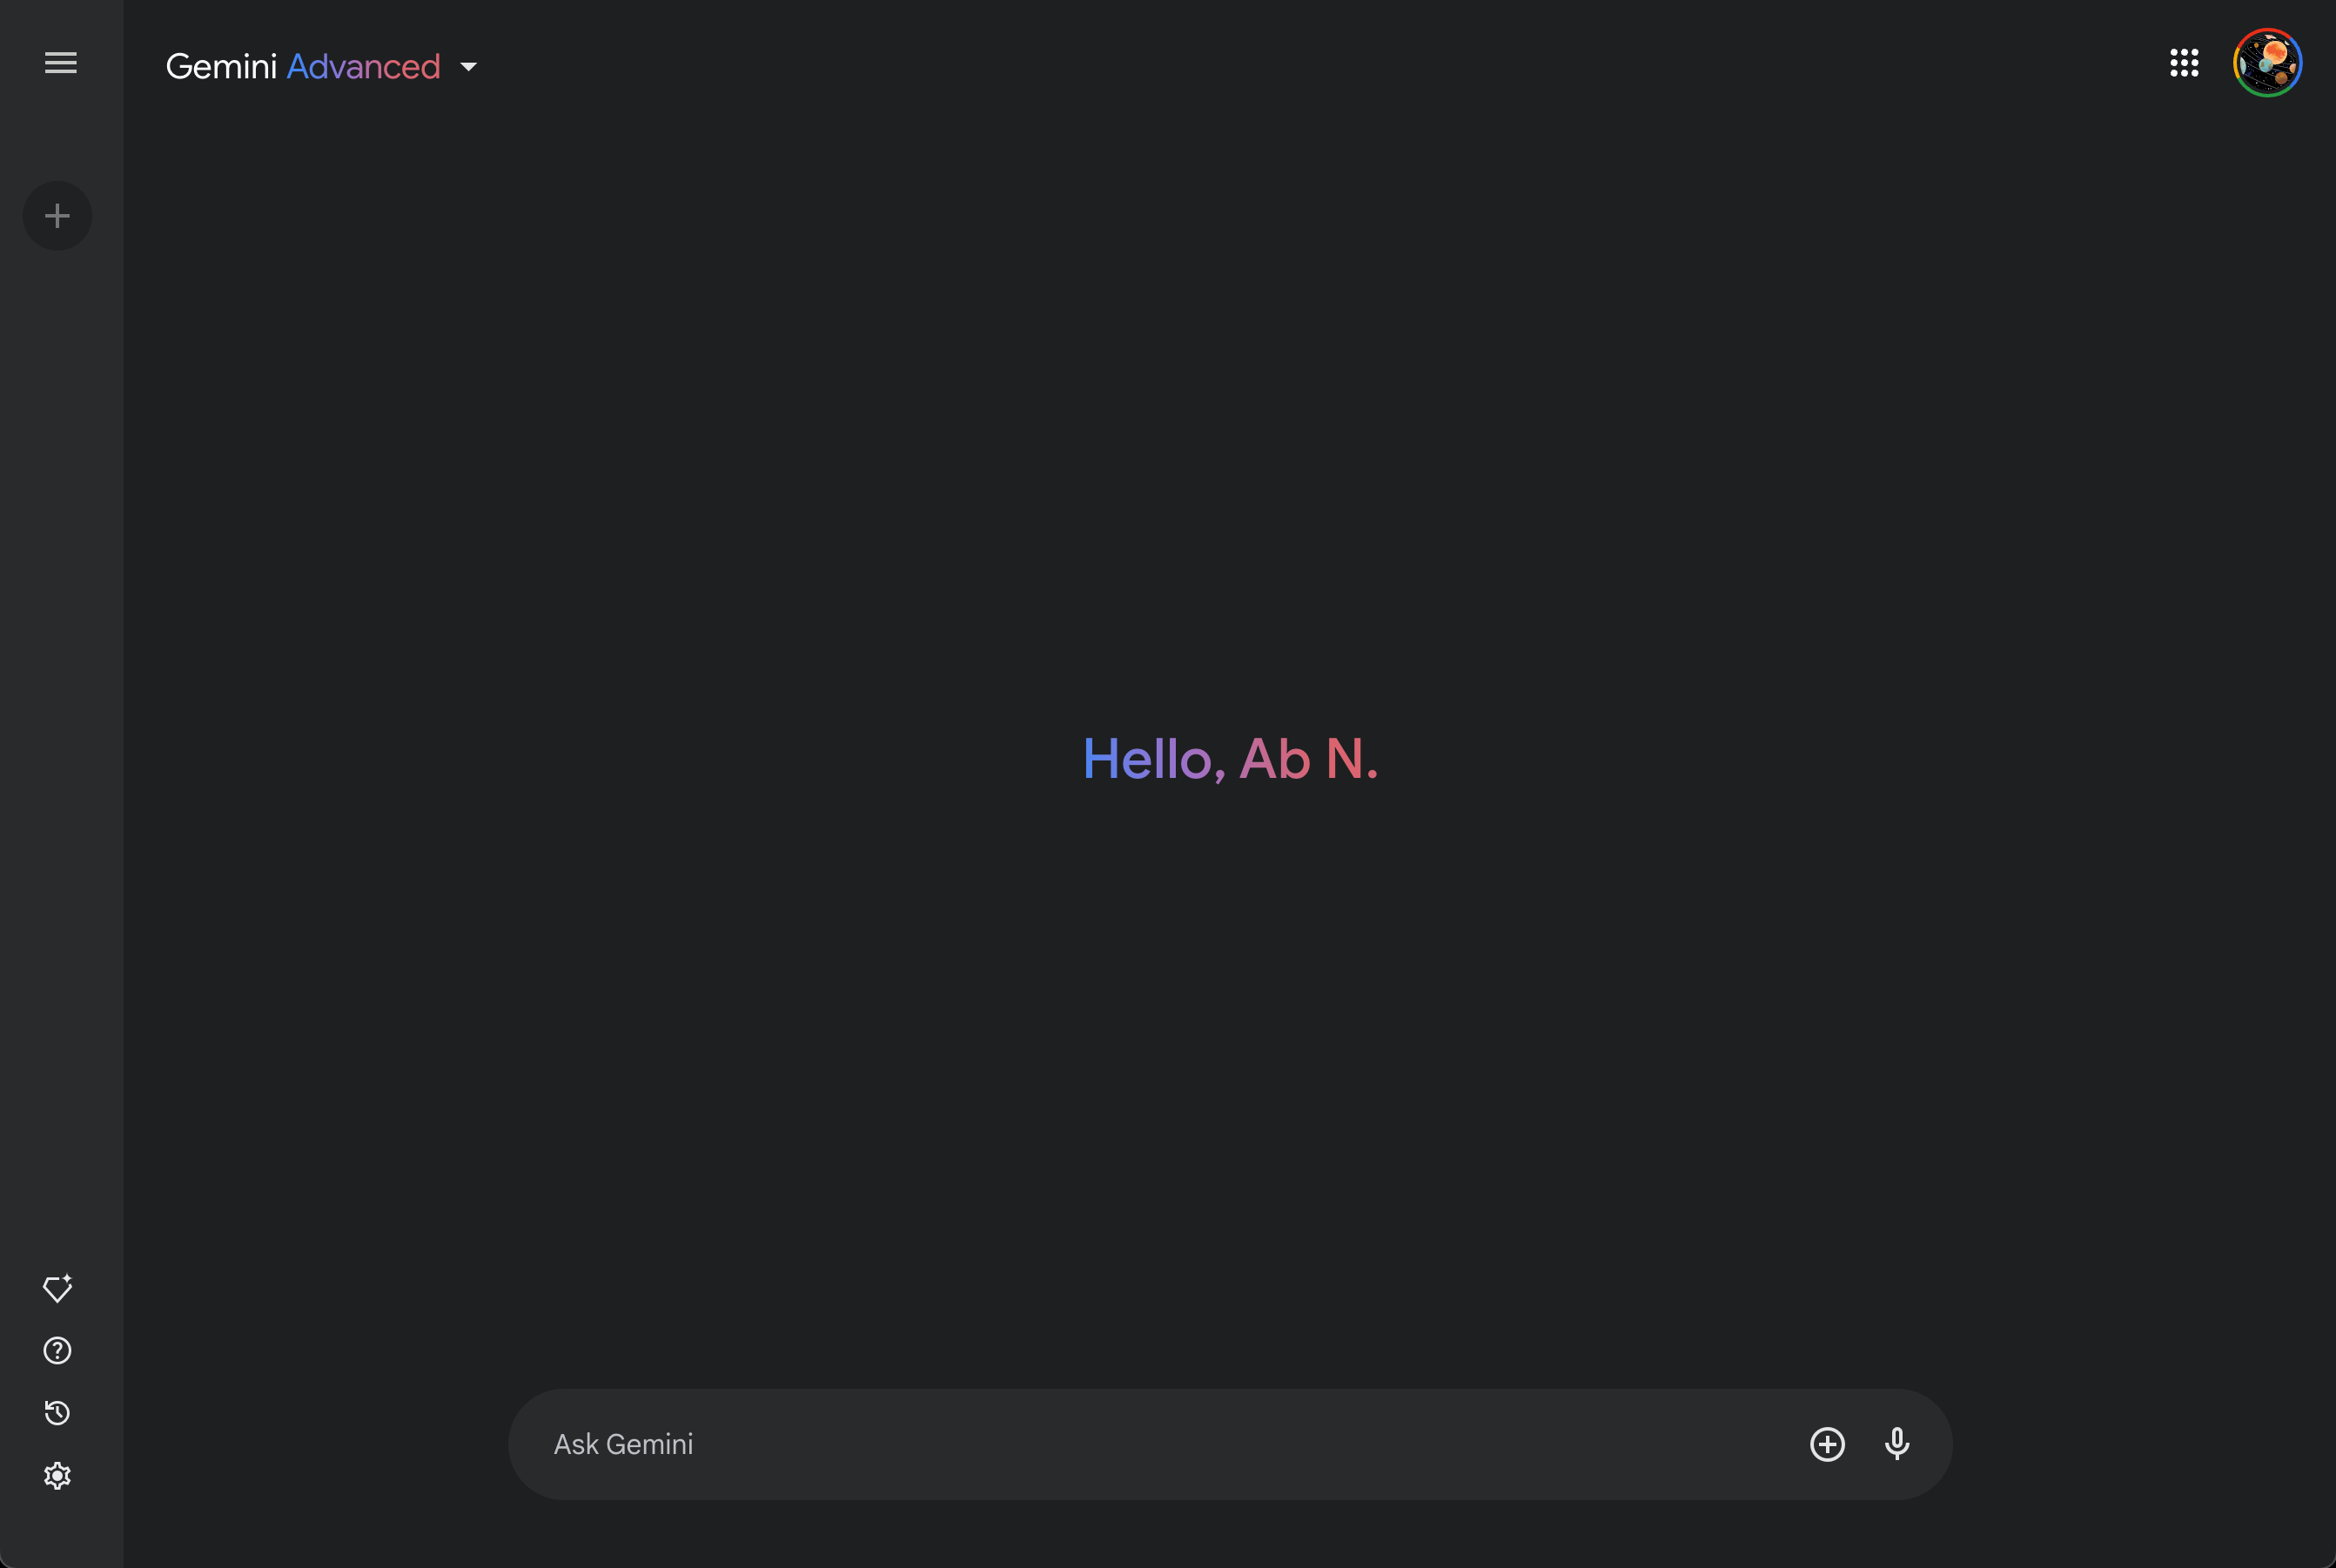Click blank area inside the prompt bar
Viewport: 2336px width, 1568px height.
tap(1300, 1444)
